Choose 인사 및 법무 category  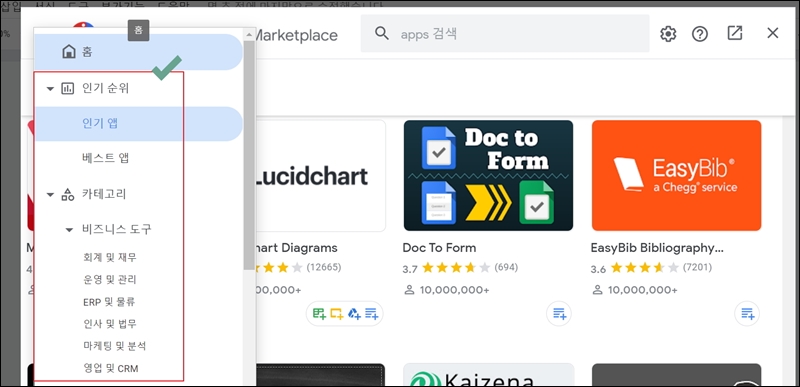pyautogui.click(x=110, y=324)
